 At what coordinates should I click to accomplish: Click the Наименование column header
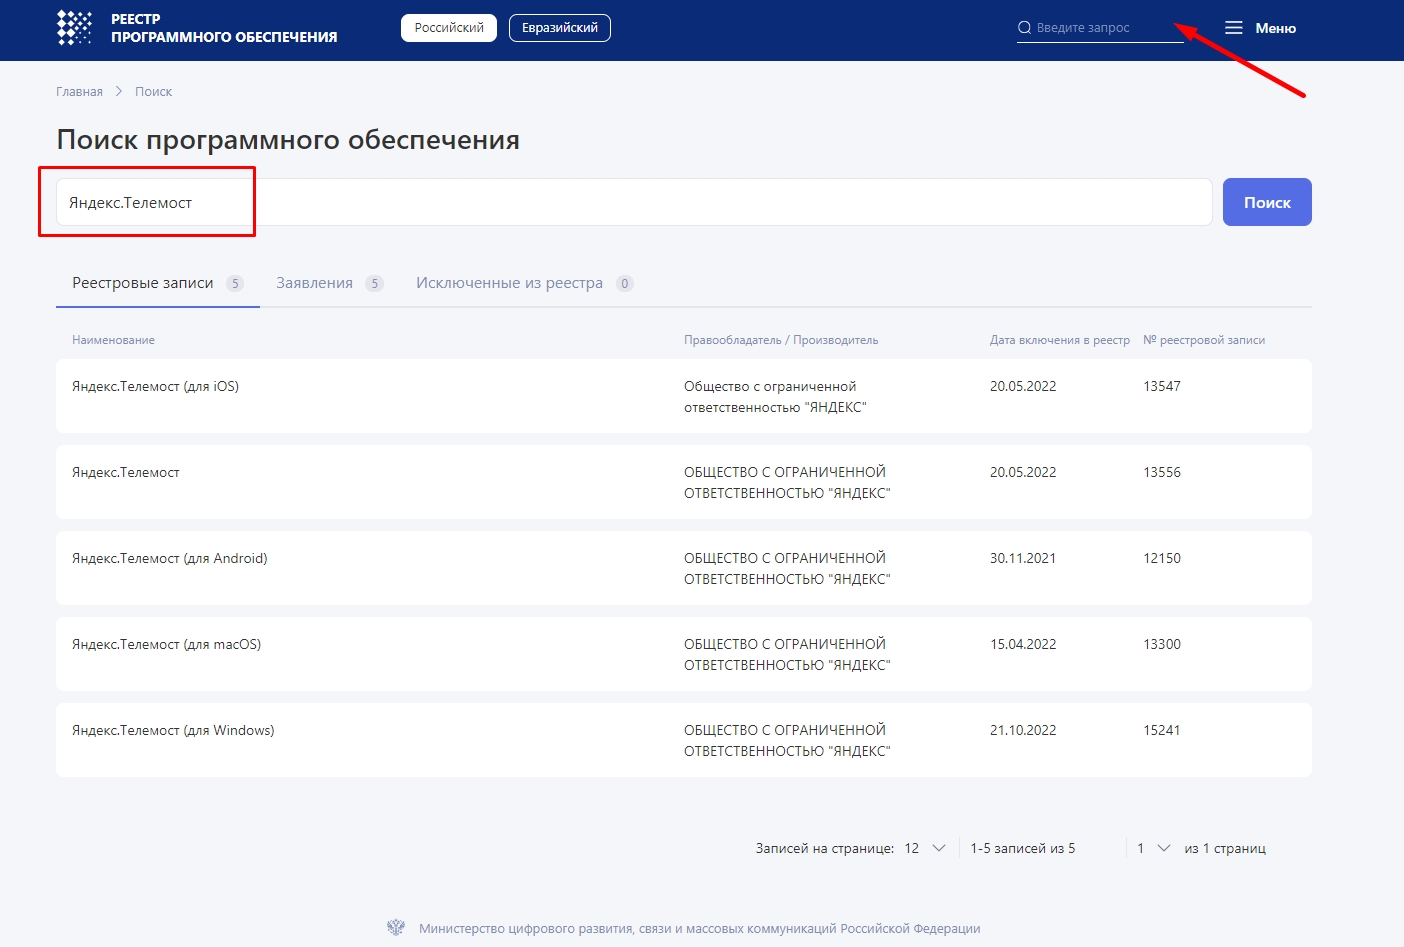tap(113, 340)
